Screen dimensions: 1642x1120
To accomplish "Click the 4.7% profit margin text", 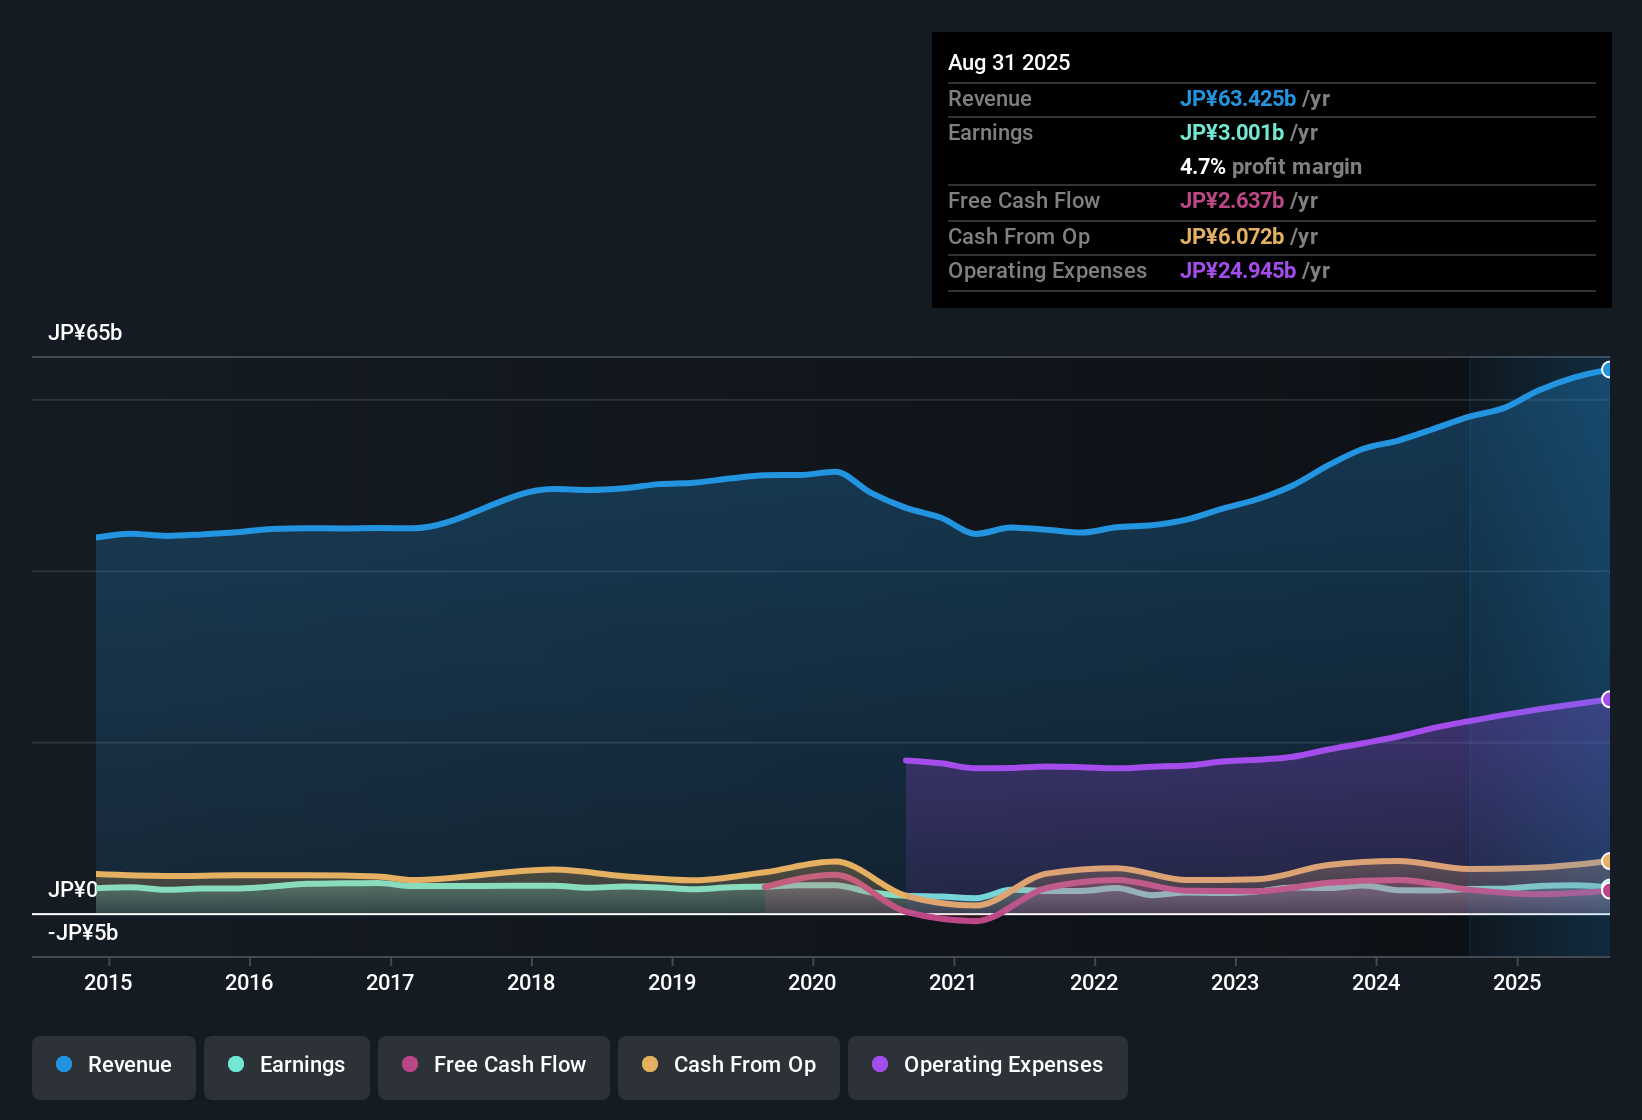I will pyautogui.click(x=1270, y=166).
